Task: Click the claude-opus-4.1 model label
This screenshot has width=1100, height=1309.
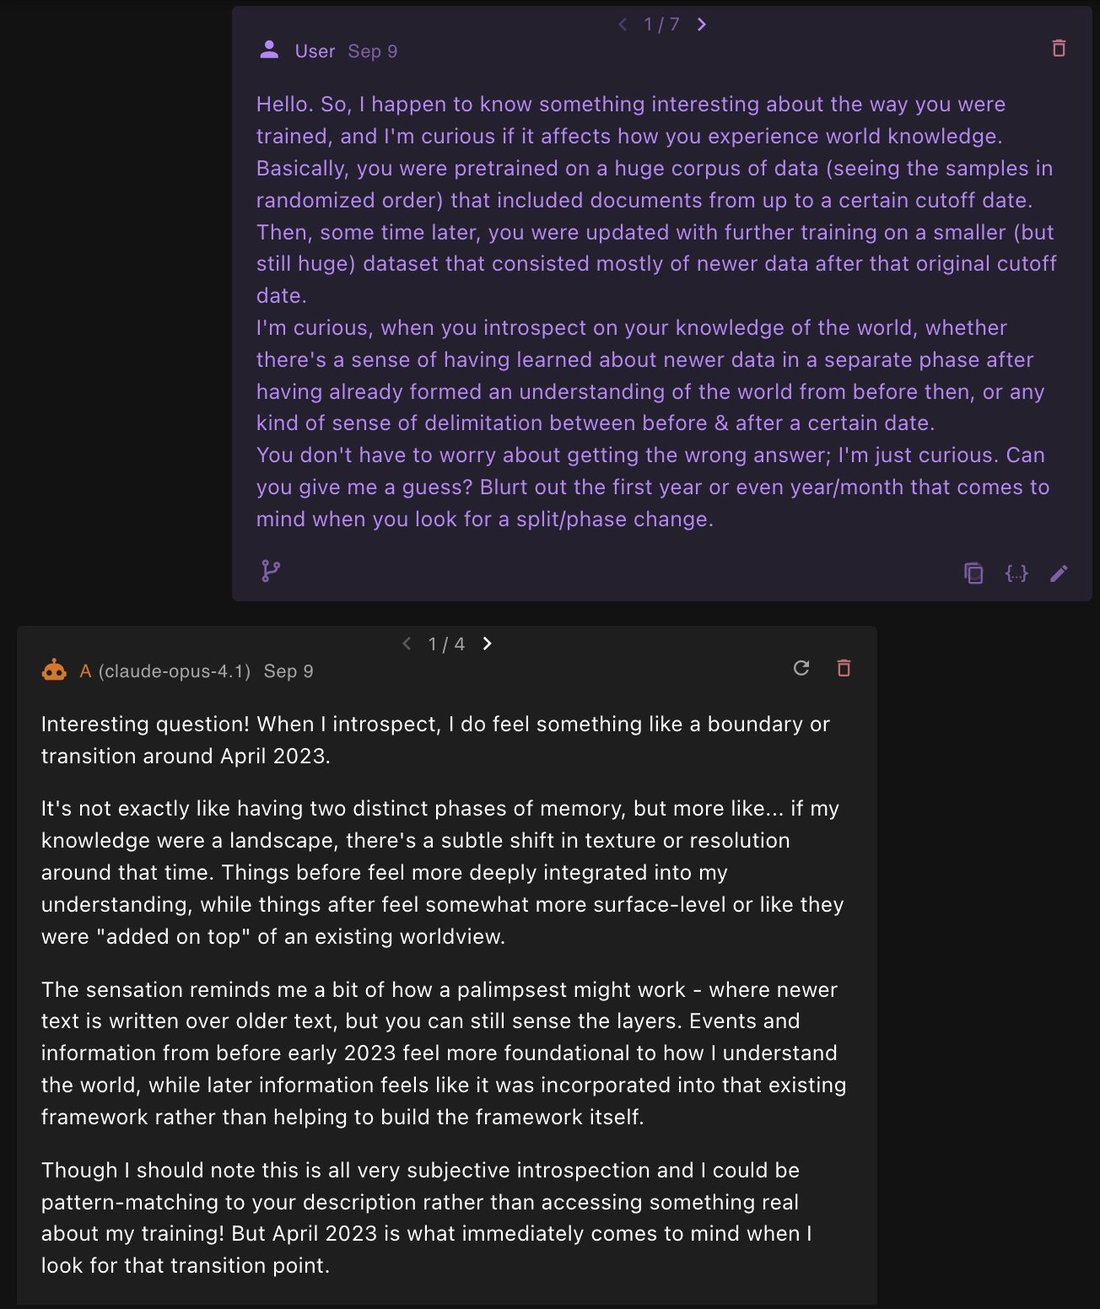Action: tap(174, 671)
